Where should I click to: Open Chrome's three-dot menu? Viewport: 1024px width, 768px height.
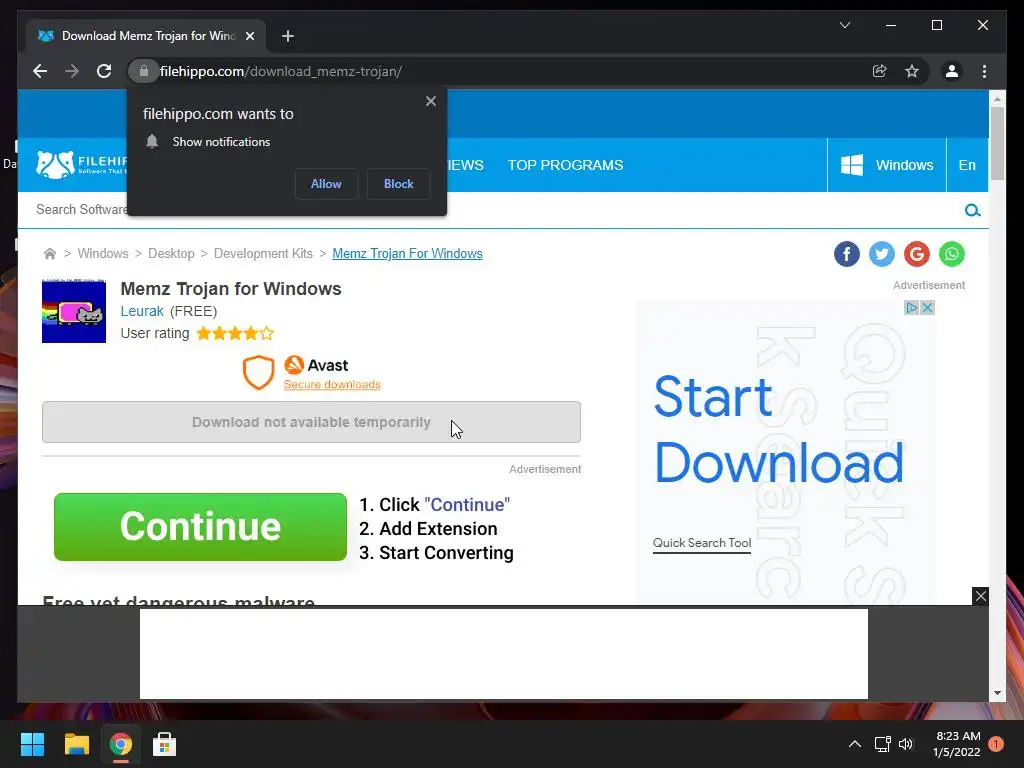coord(984,71)
